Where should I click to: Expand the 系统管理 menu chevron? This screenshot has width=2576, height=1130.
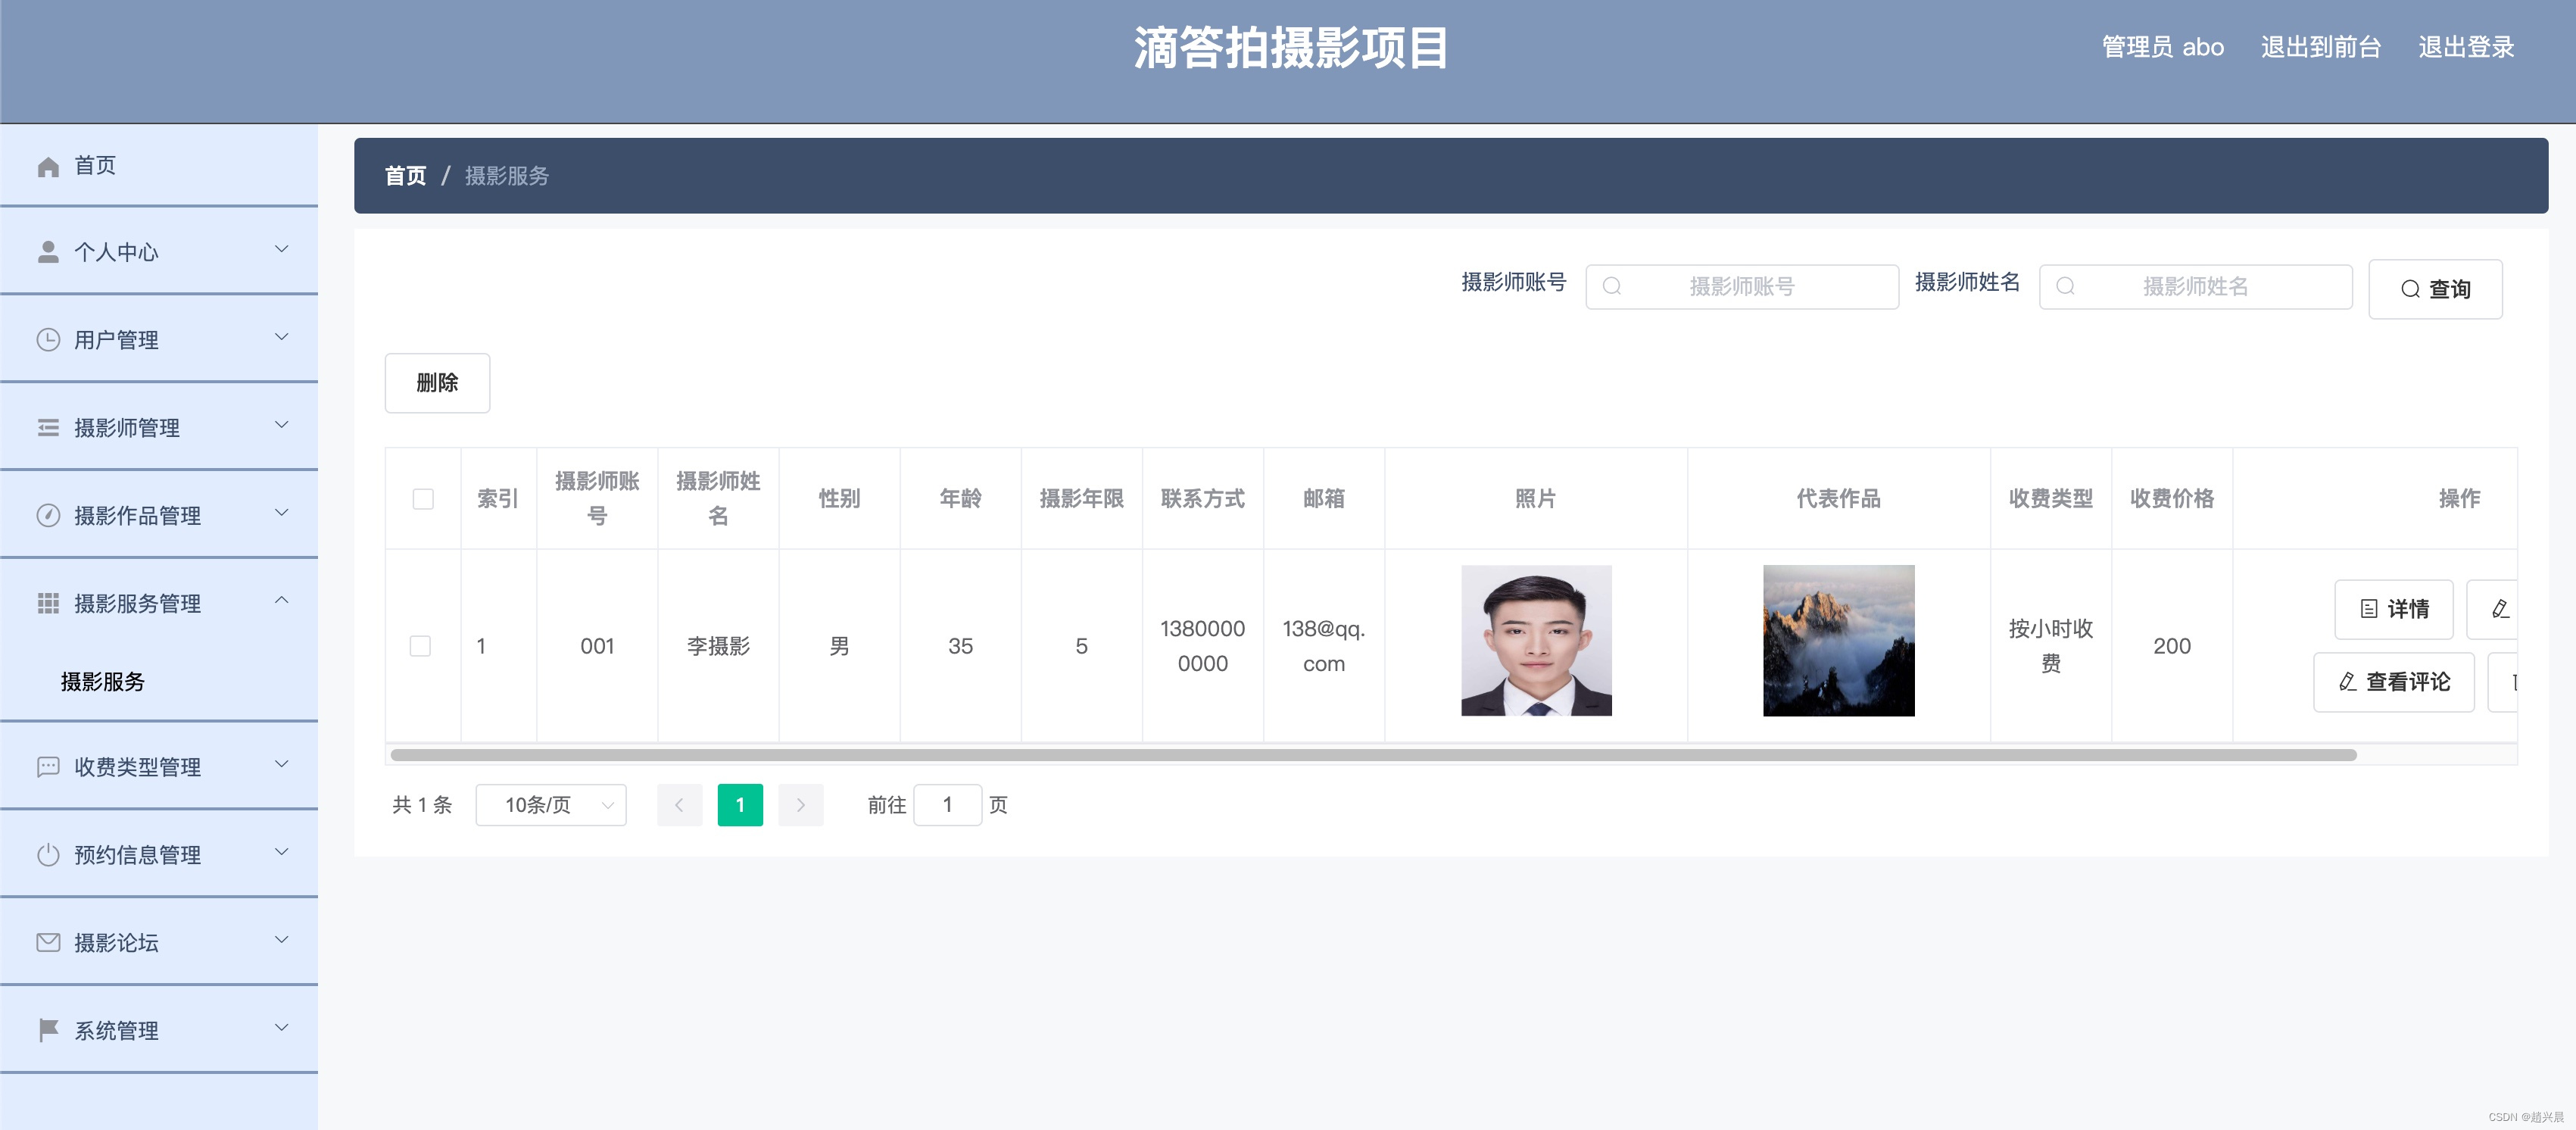(x=282, y=1028)
